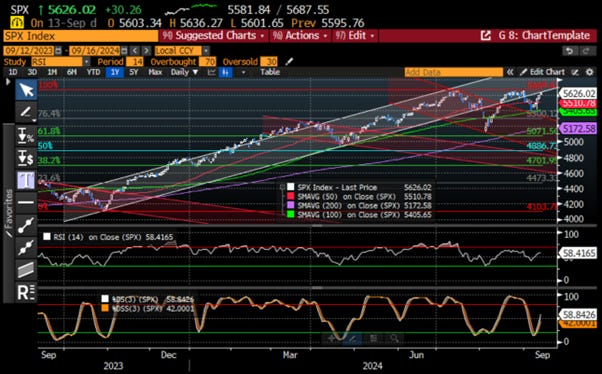Click annotate icon next to Edit Chart

575,72
